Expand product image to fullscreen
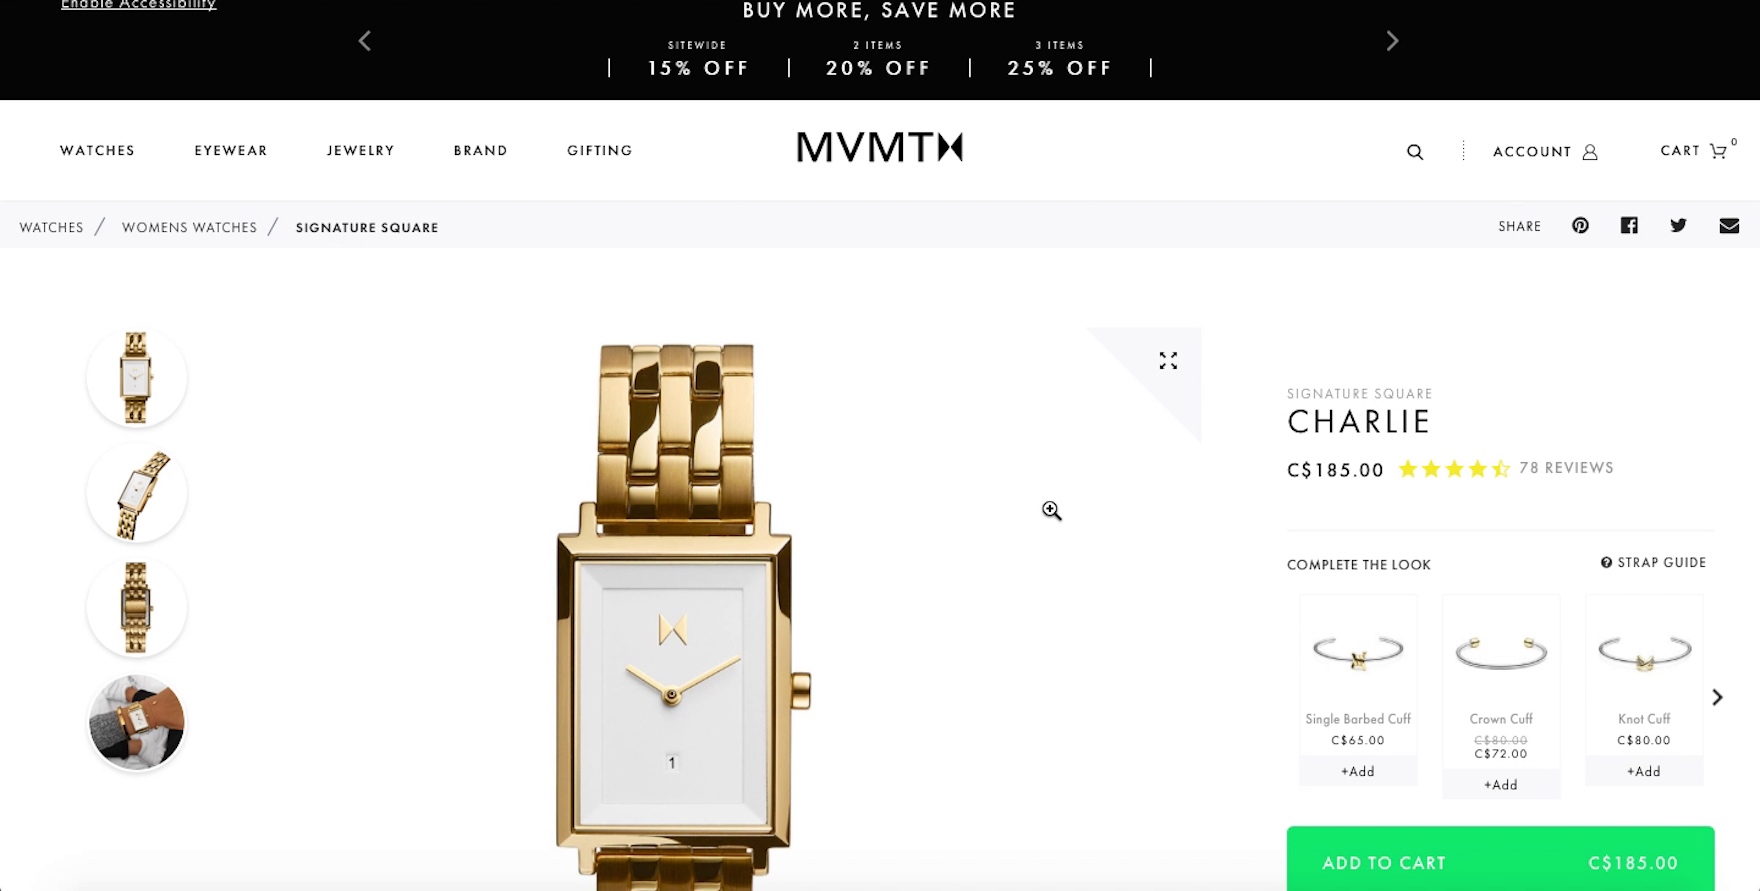 click(1168, 360)
